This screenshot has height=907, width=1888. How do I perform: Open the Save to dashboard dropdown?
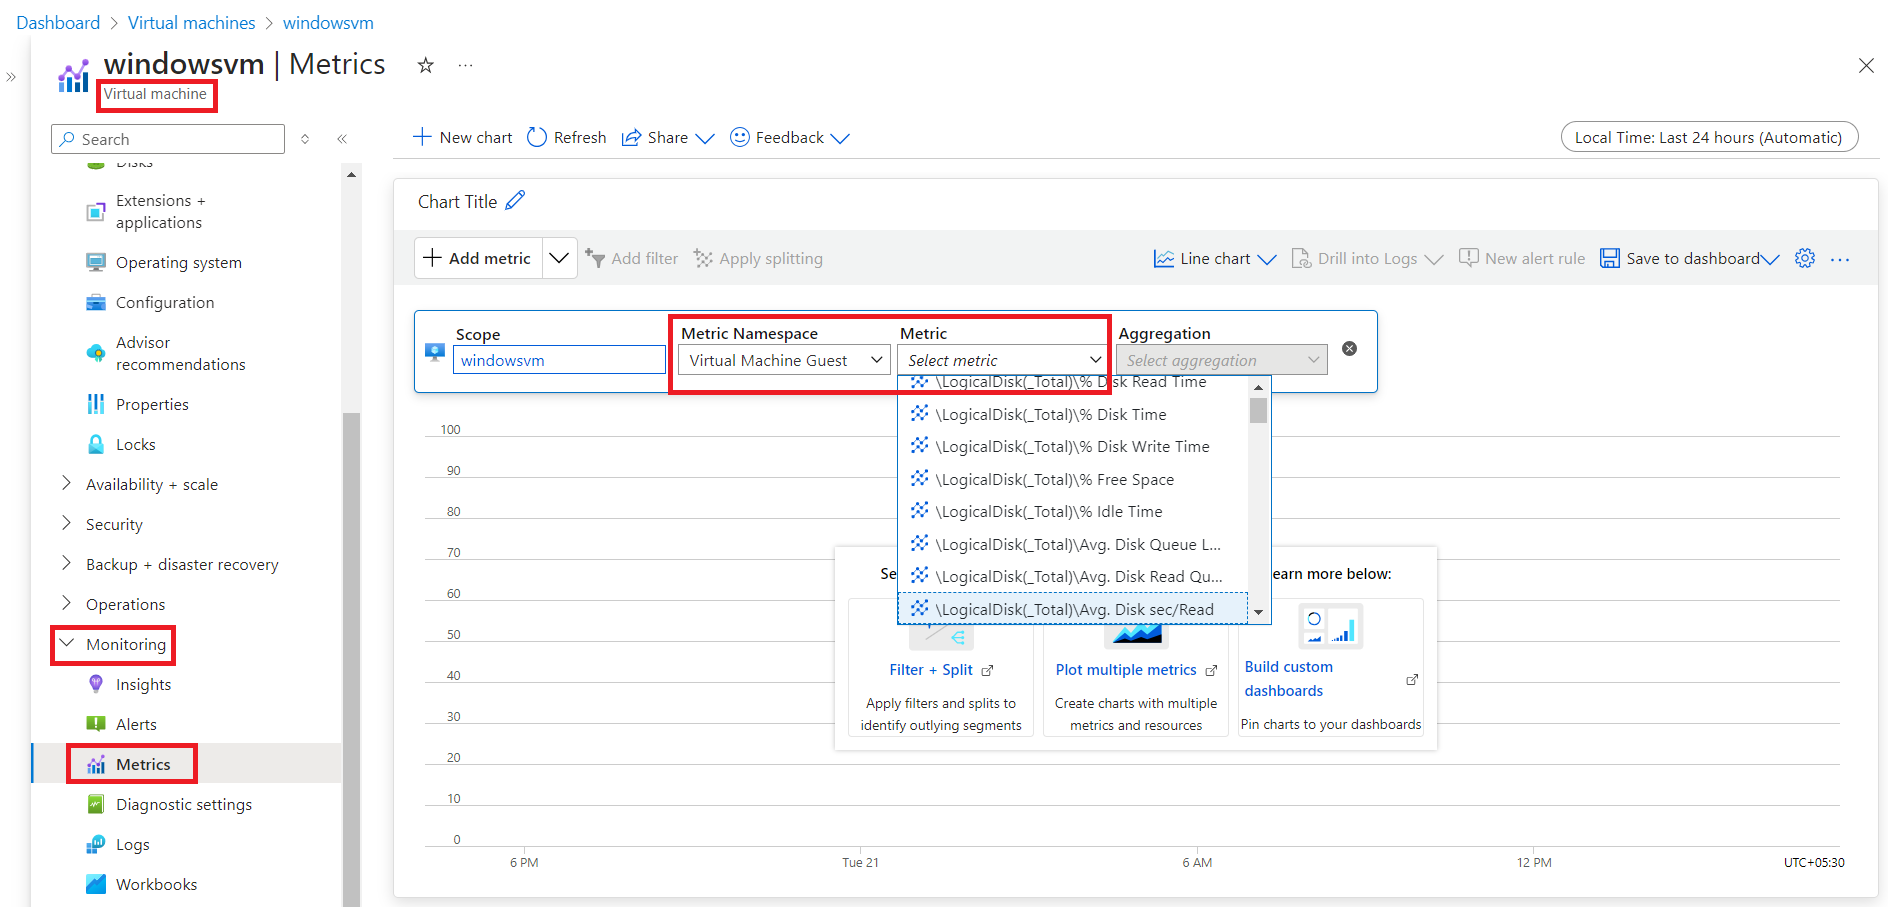pyautogui.click(x=1690, y=259)
